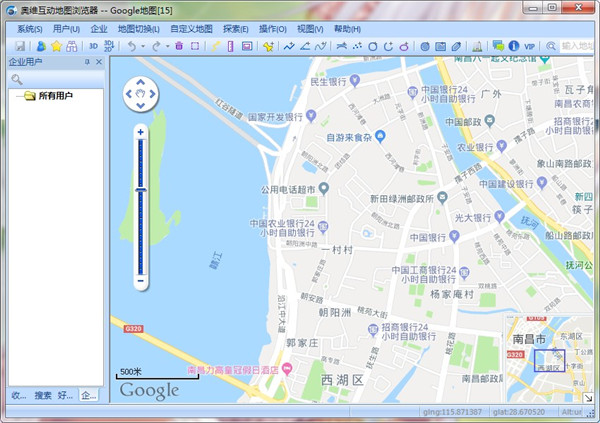Open the 帮助(H) menu
This screenshot has height=423, width=600.
click(347, 29)
